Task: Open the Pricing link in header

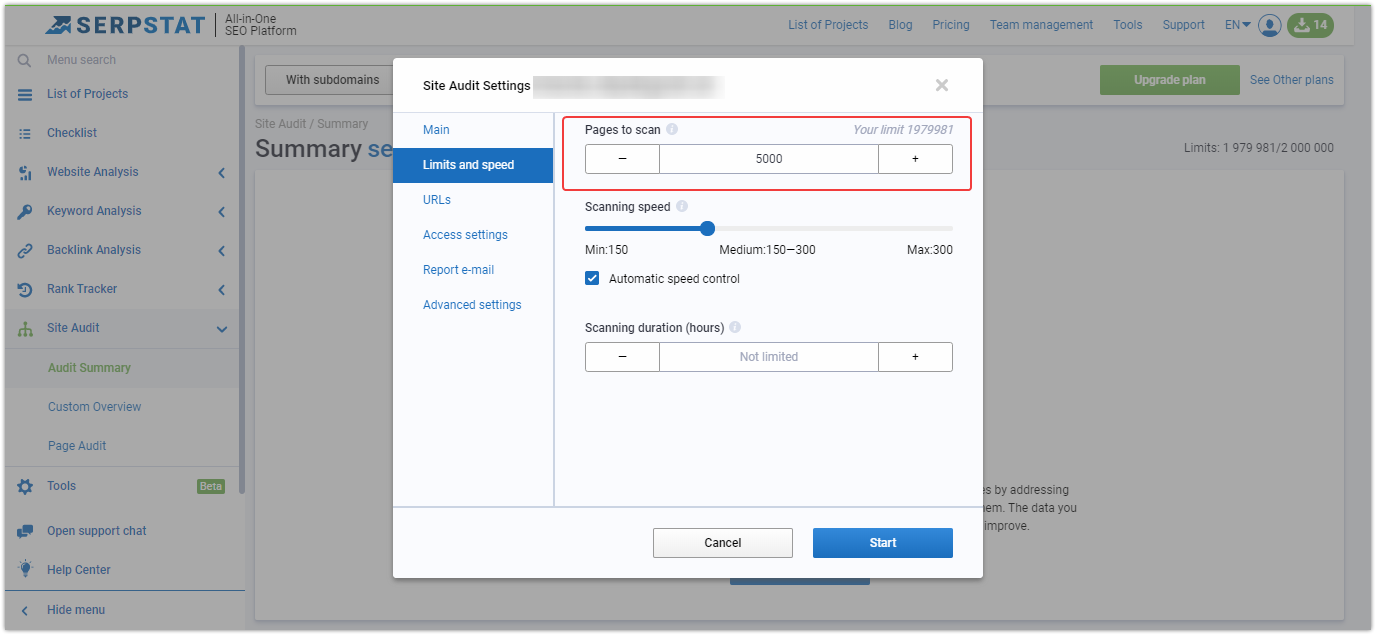Action: coord(951,25)
